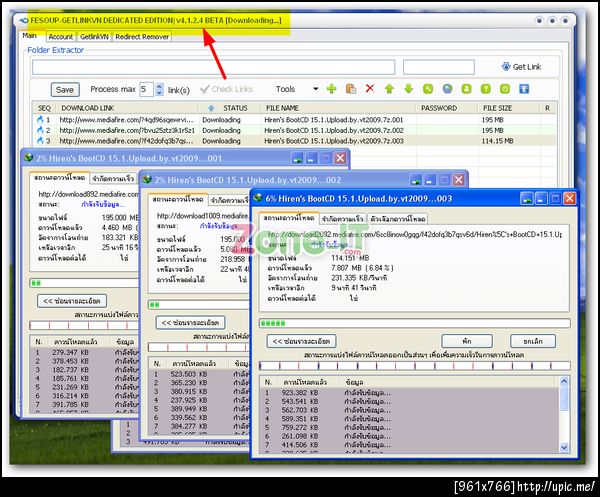Click the green plus add-link icon

pos(331,89)
